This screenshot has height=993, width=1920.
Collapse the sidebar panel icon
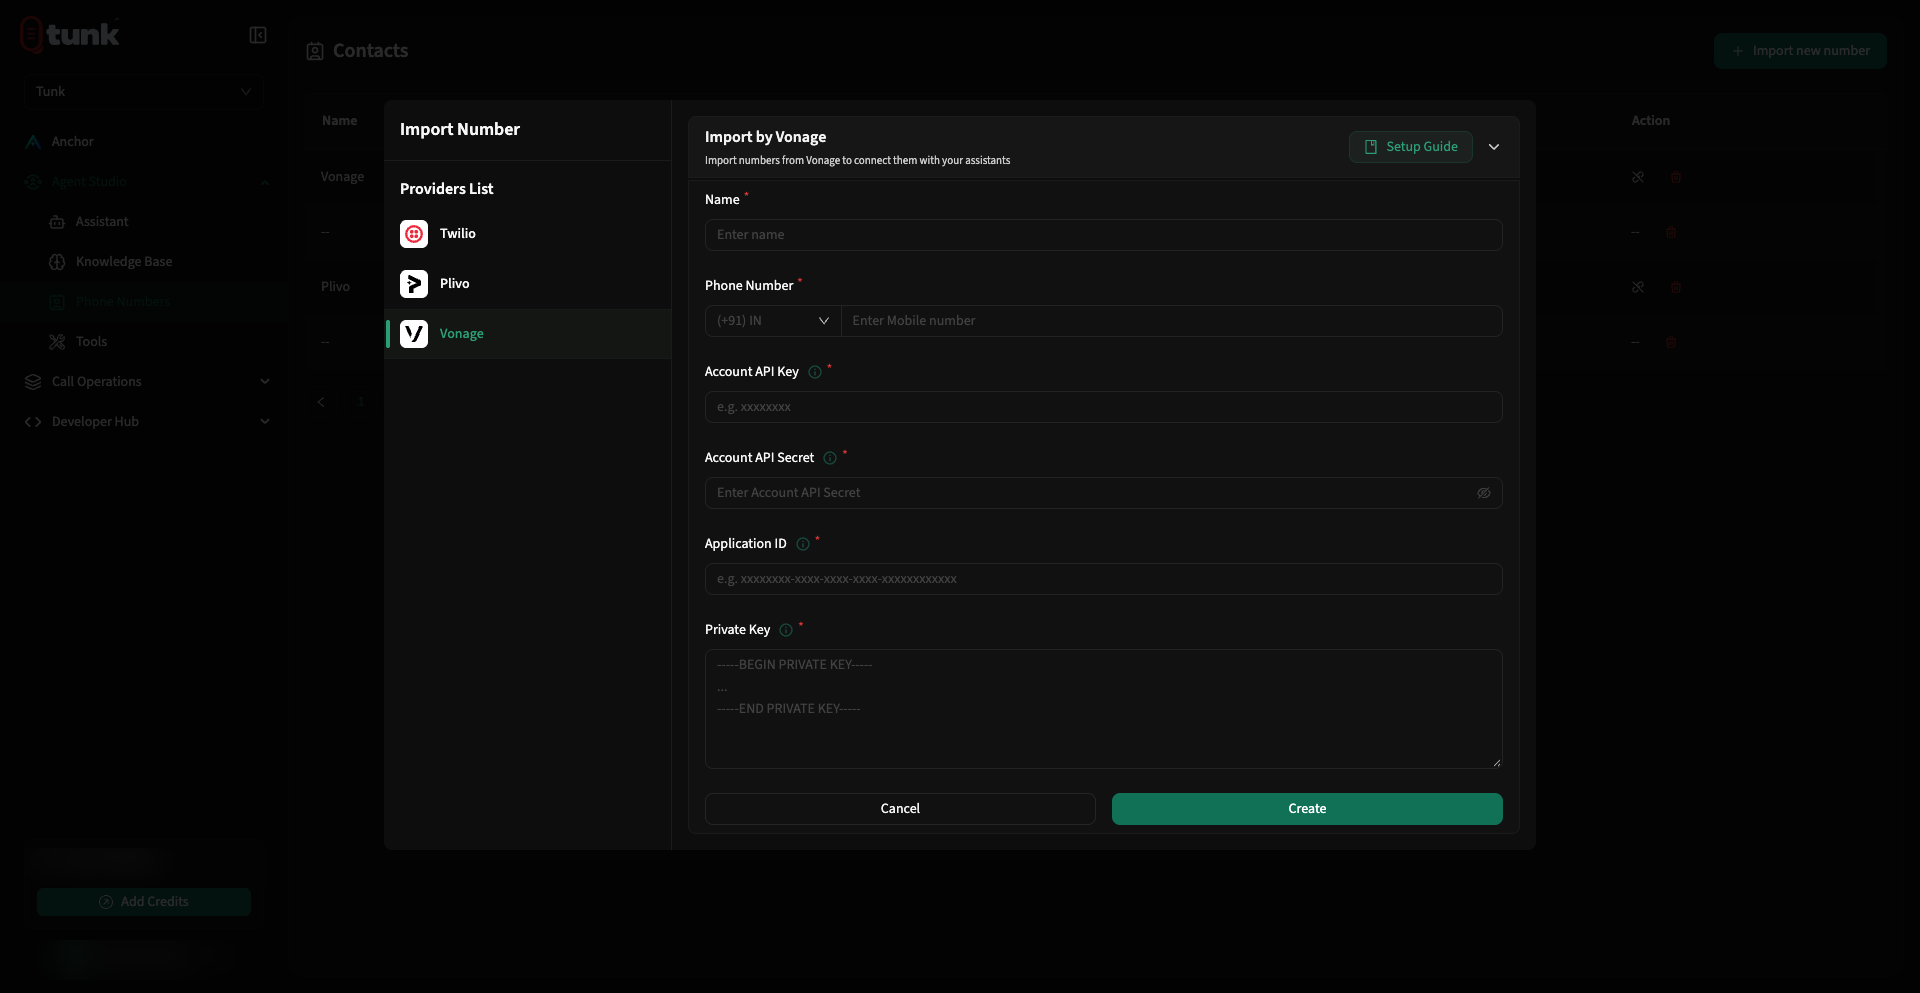coord(258,35)
